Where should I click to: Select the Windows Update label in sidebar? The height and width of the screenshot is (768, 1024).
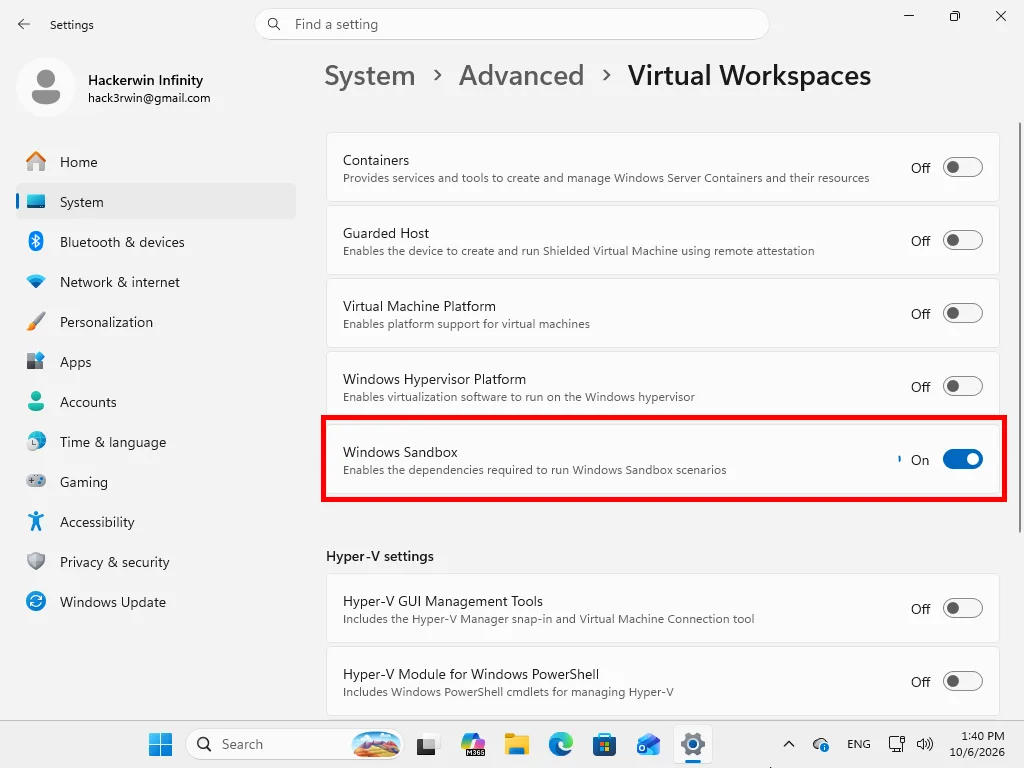(x=113, y=602)
